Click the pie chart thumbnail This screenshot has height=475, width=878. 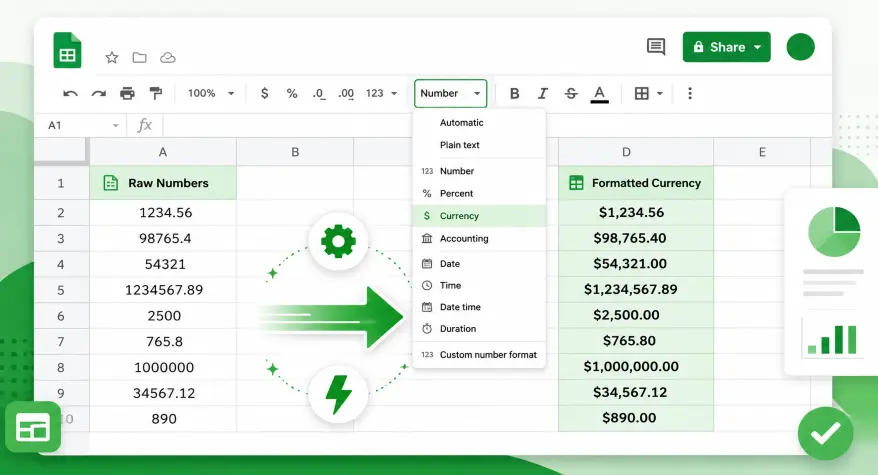click(x=834, y=231)
